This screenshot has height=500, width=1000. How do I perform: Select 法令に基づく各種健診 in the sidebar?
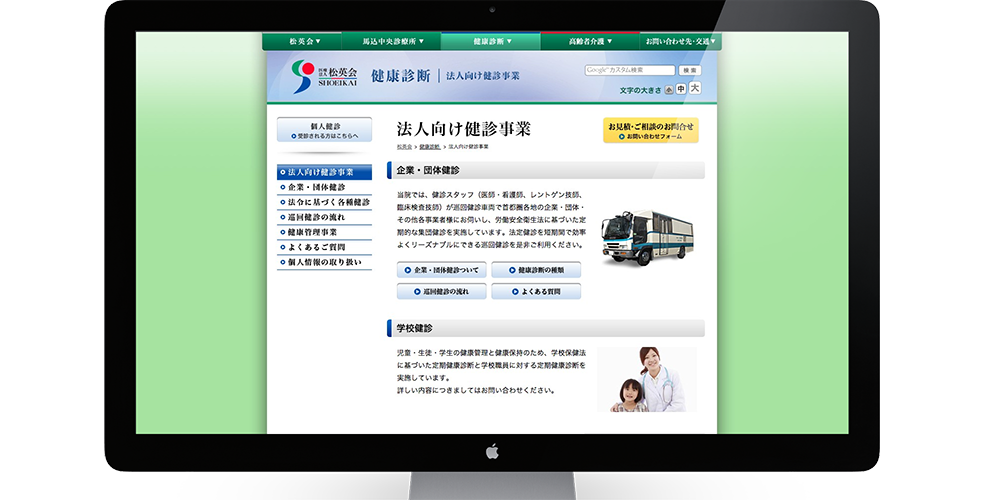click(x=324, y=202)
